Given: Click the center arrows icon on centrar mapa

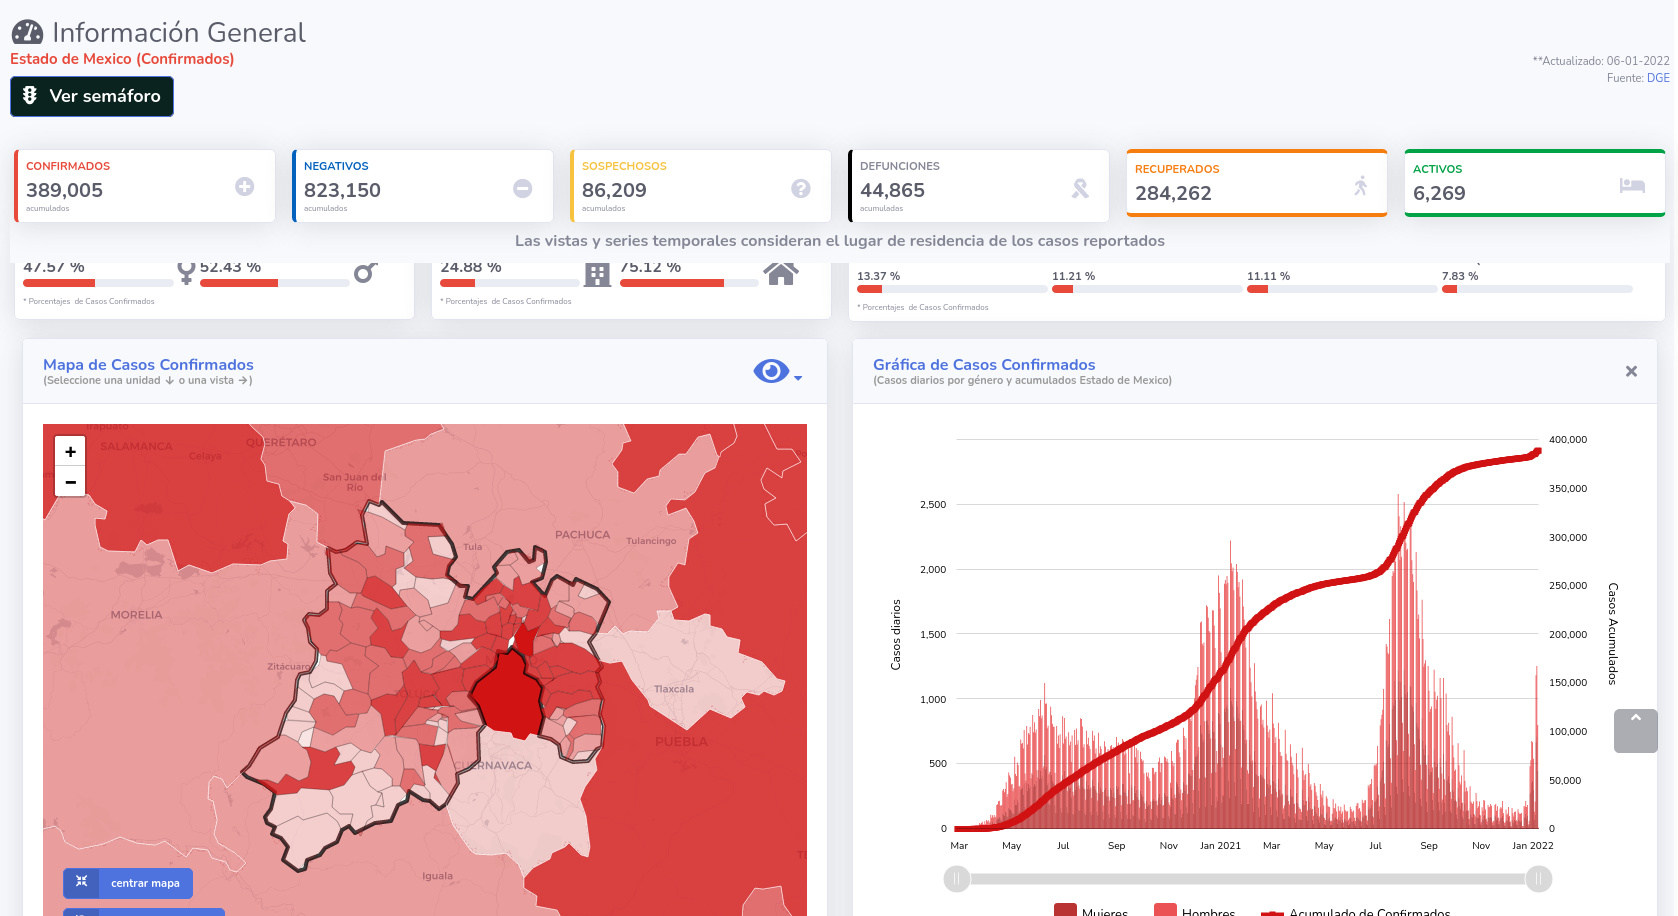Looking at the screenshot, I should (82, 882).
